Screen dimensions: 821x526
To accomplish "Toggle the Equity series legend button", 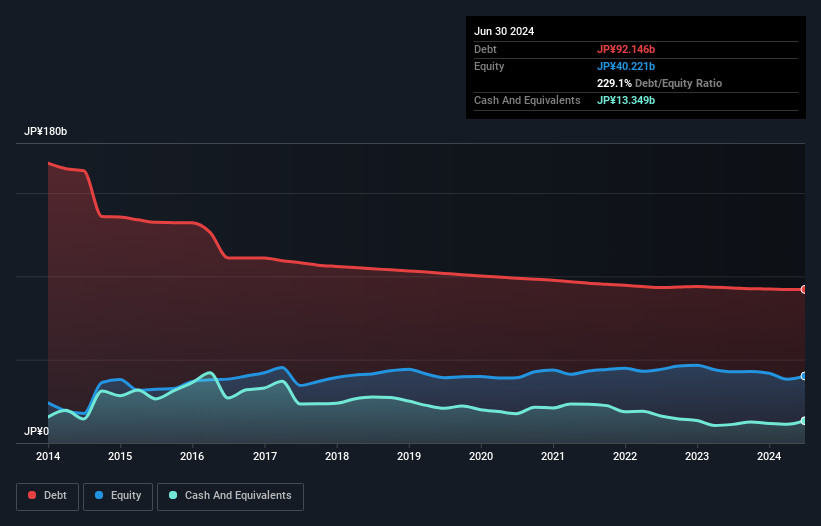I will click(x=118, y=496).
